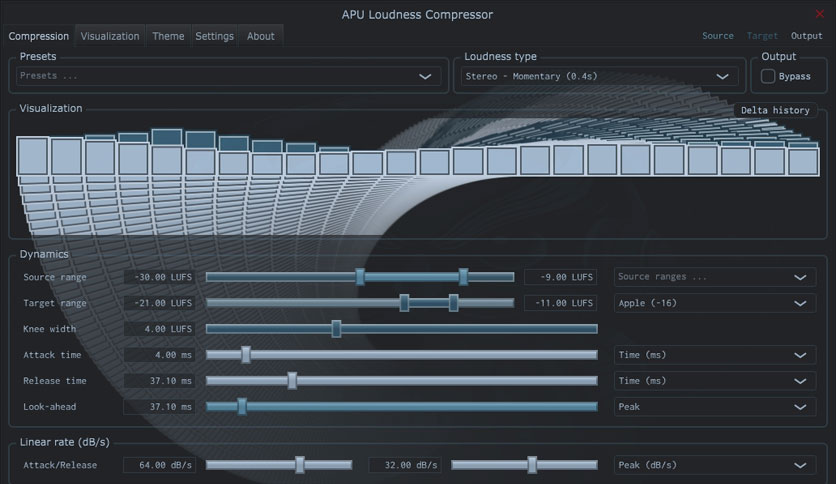This screenshot has height=484, width=836.
Task: Open the About tab
Action: (x=261, y=36)
